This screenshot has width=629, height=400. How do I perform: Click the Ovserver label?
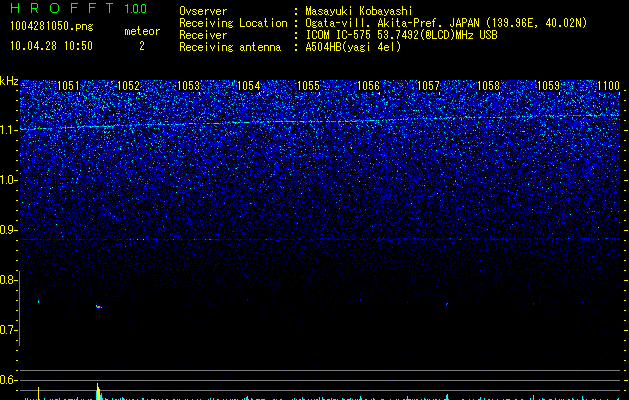pyautogui.click(x=203, y=11)
